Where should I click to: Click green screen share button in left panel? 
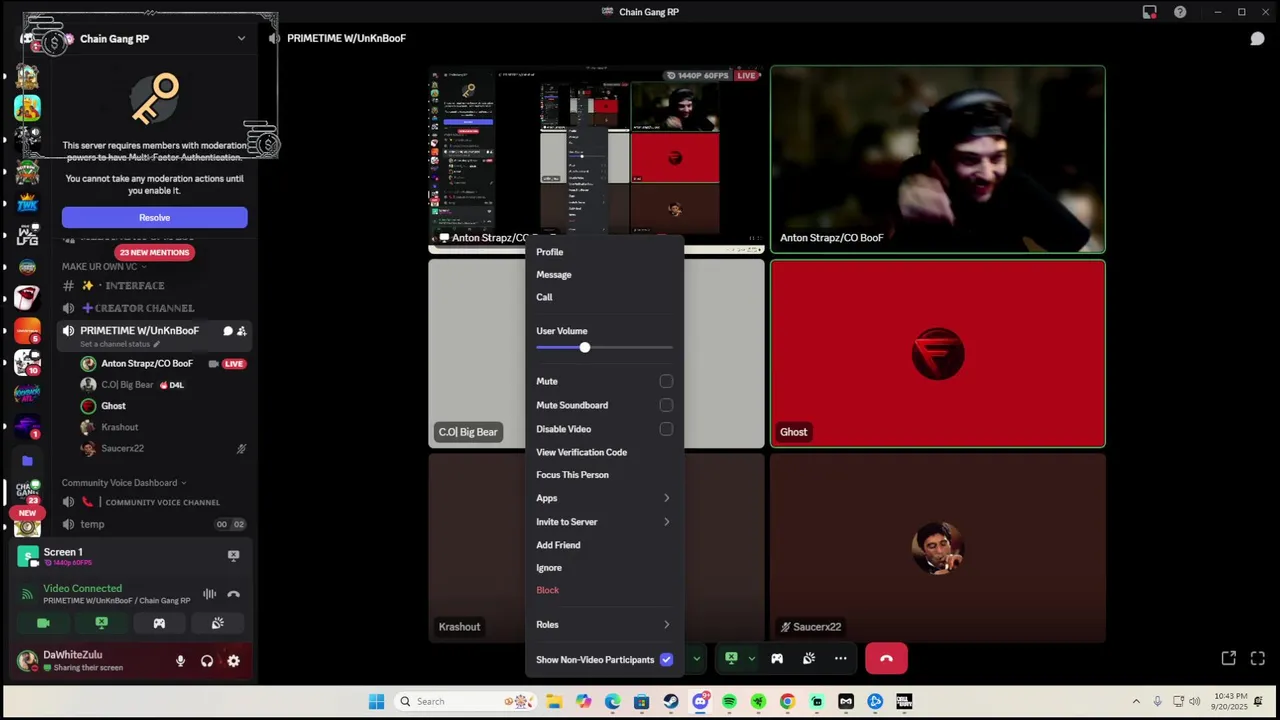[x=101, y=623]
